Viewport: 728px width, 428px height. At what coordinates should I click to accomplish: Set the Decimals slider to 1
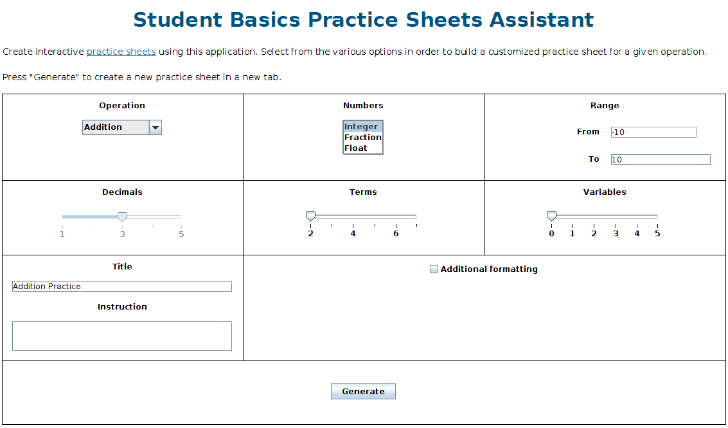[63, 216]
